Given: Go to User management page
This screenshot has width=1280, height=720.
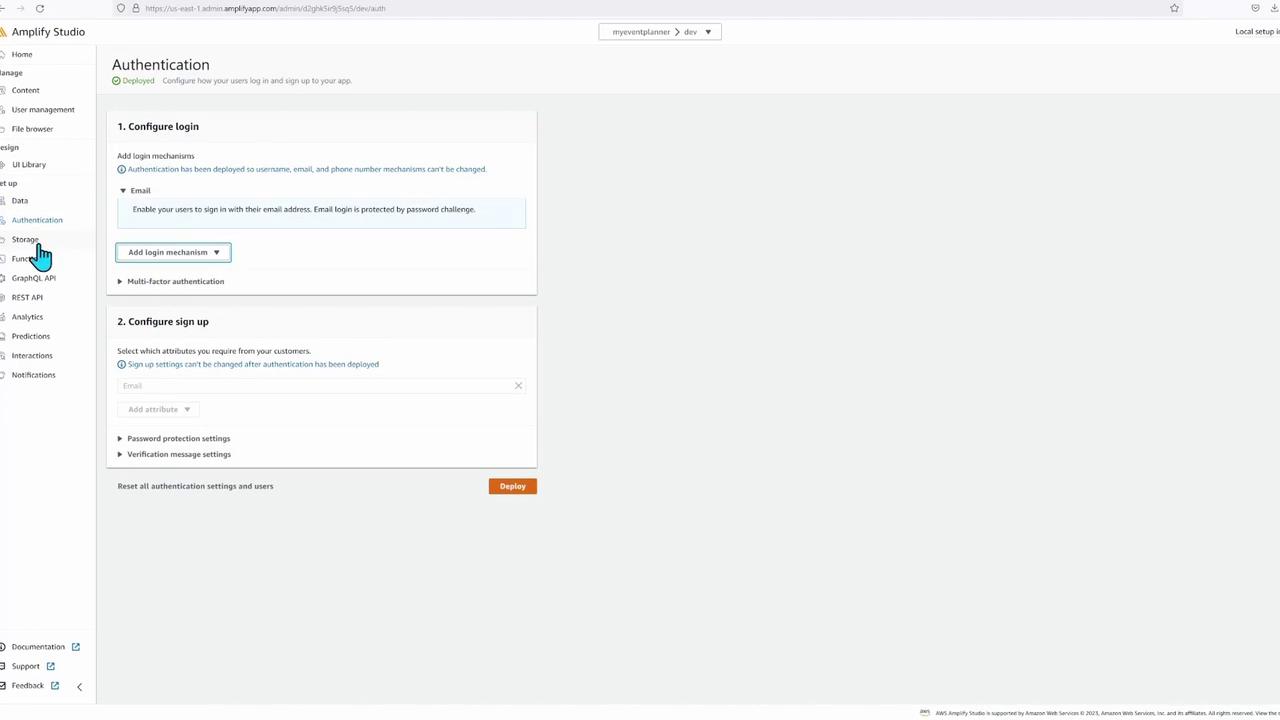Looking at the screenshot, I should point(43,110).
